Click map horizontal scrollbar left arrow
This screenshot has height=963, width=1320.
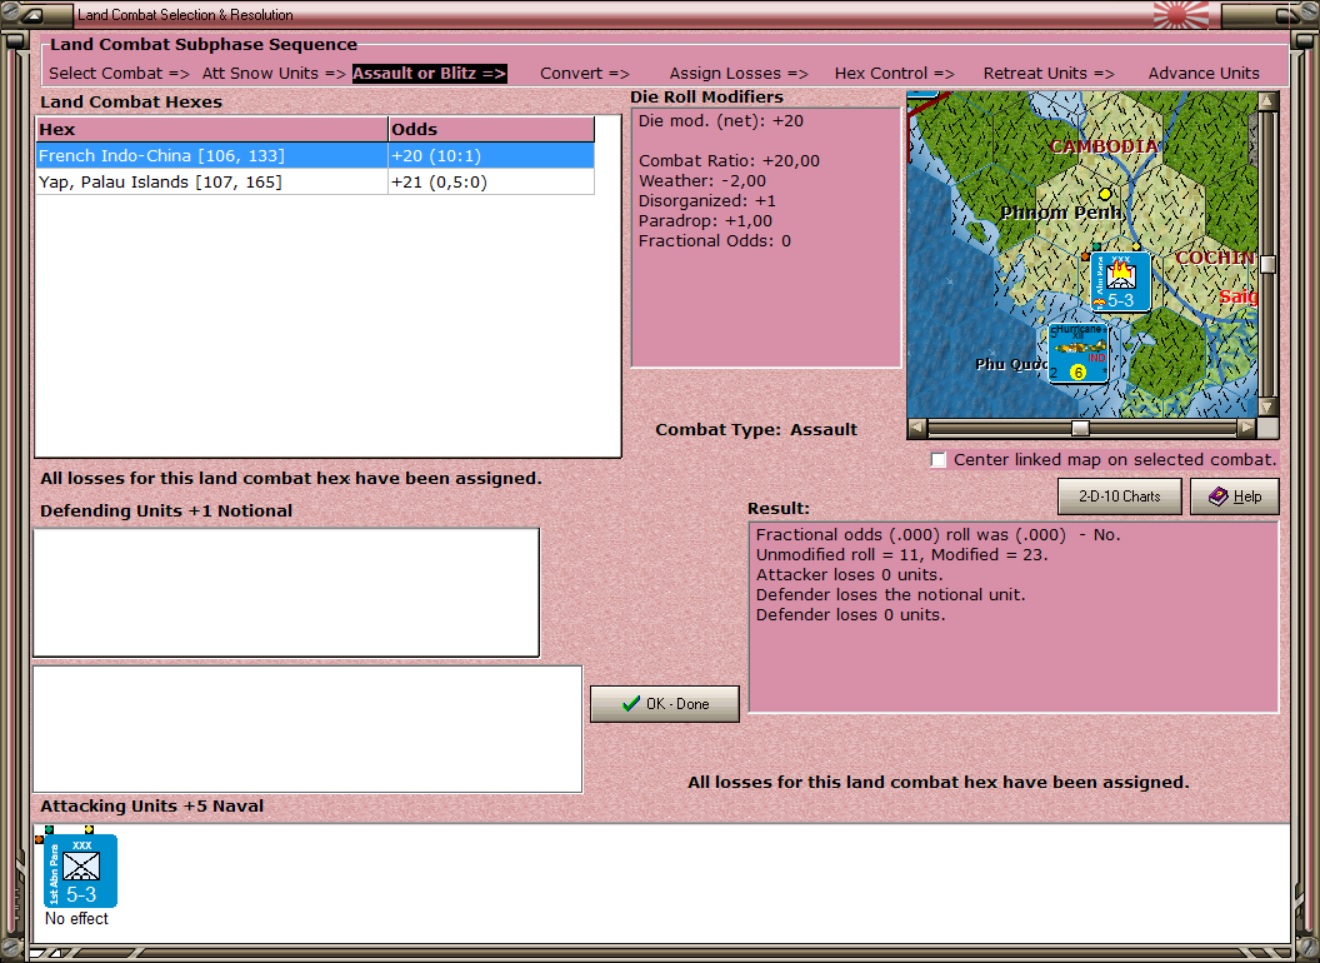tap(917, 428)
